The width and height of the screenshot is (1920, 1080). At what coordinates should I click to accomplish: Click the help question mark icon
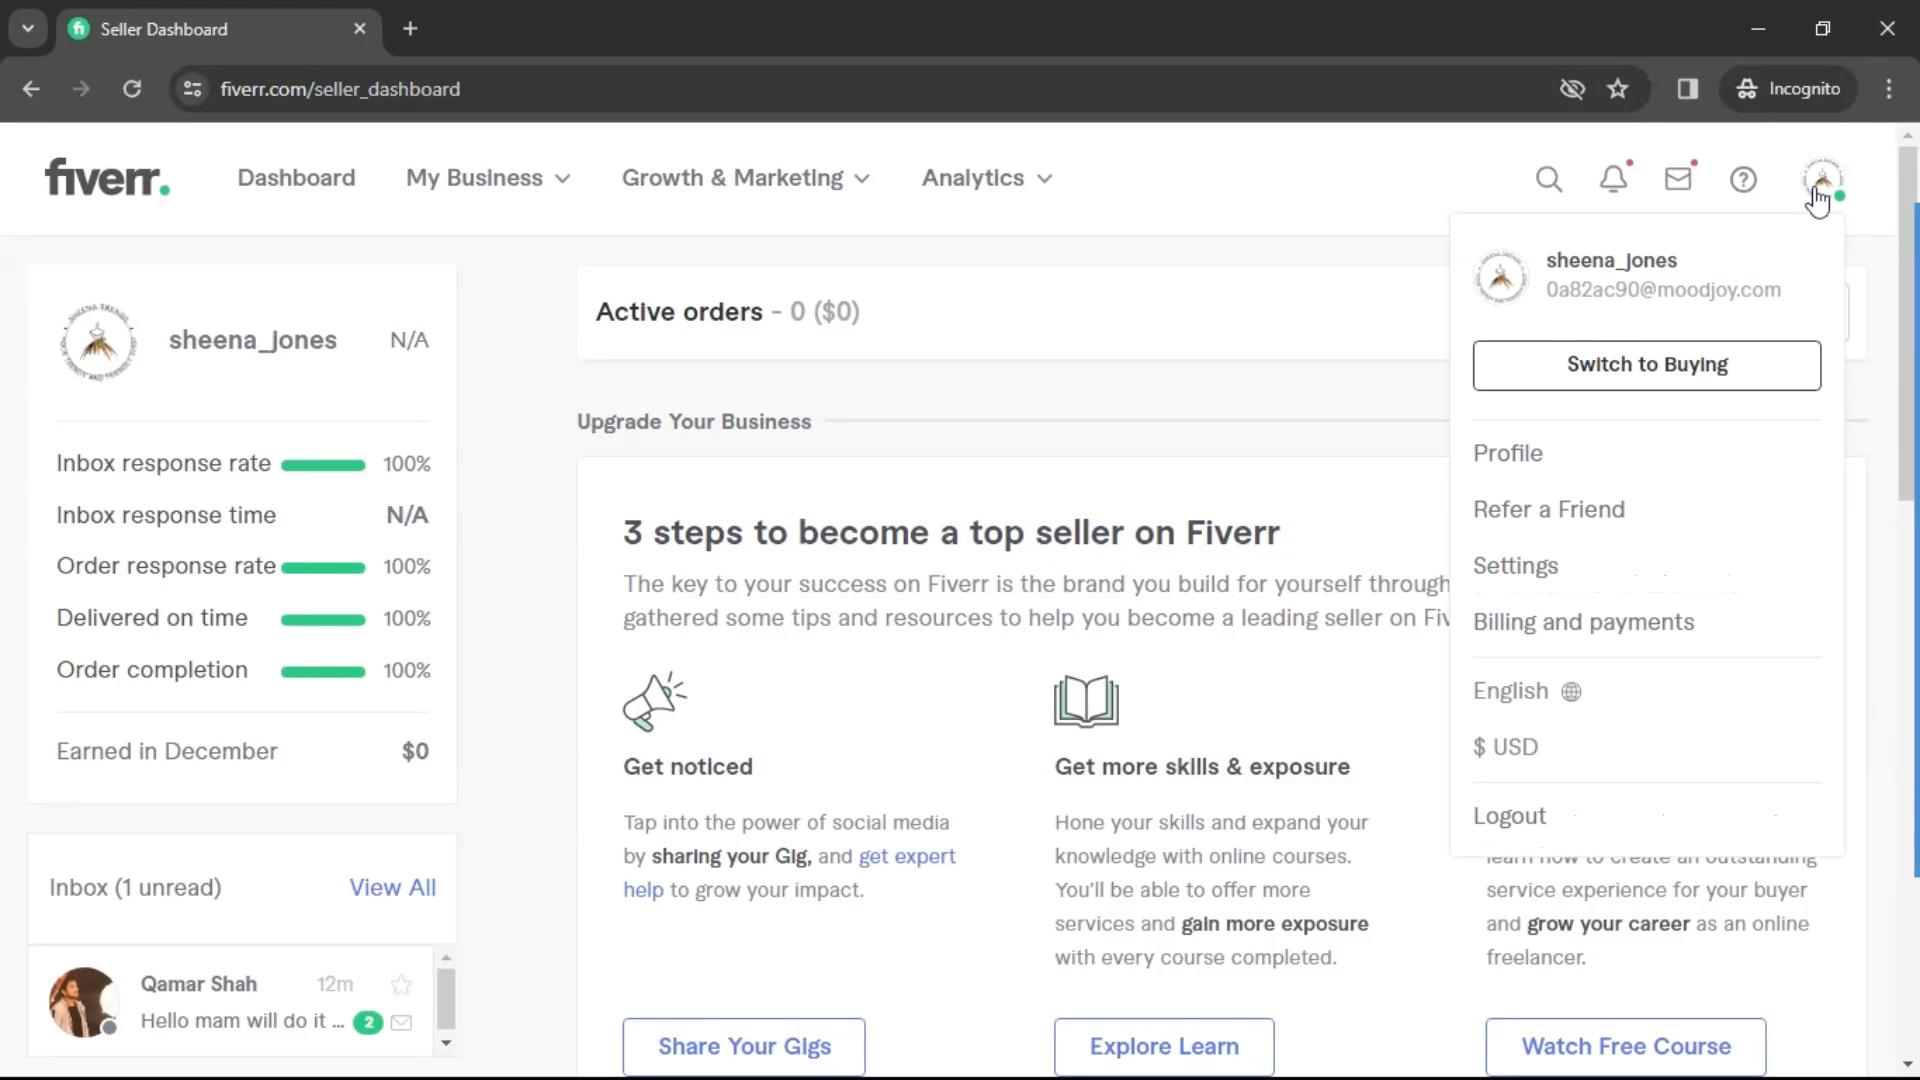[x=1743, y=178]
